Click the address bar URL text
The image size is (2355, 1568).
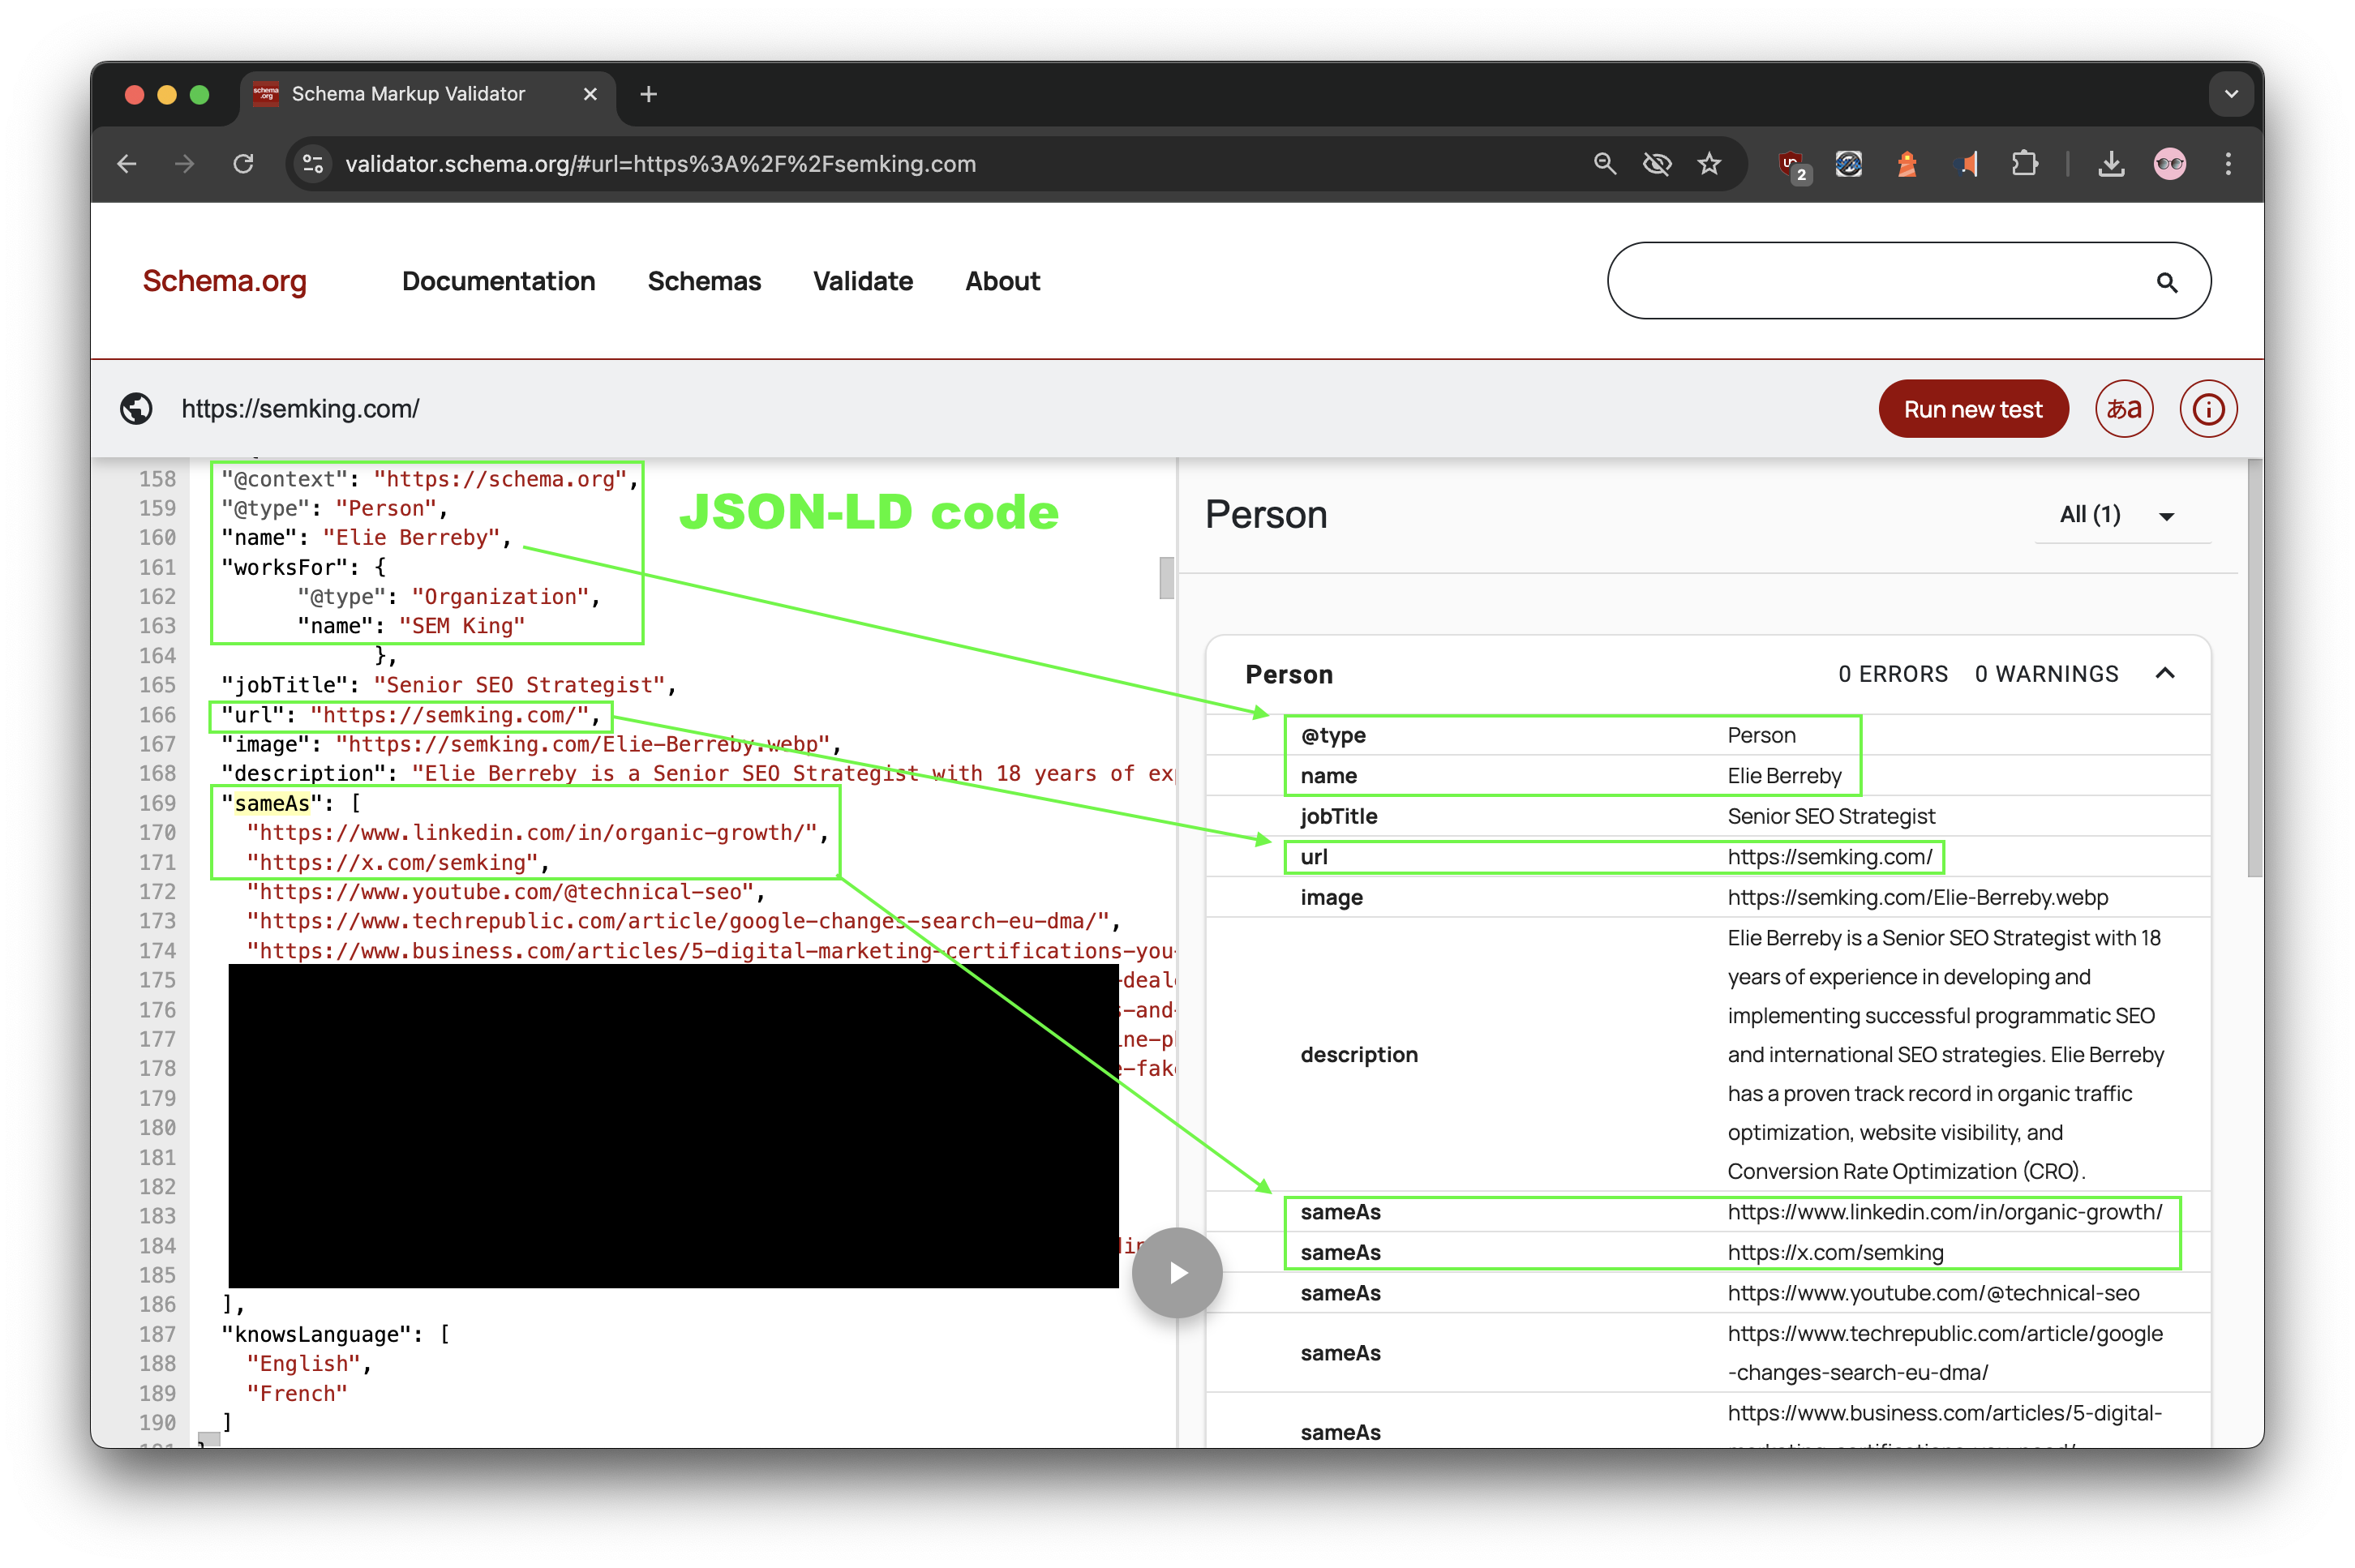click(660, 164)
